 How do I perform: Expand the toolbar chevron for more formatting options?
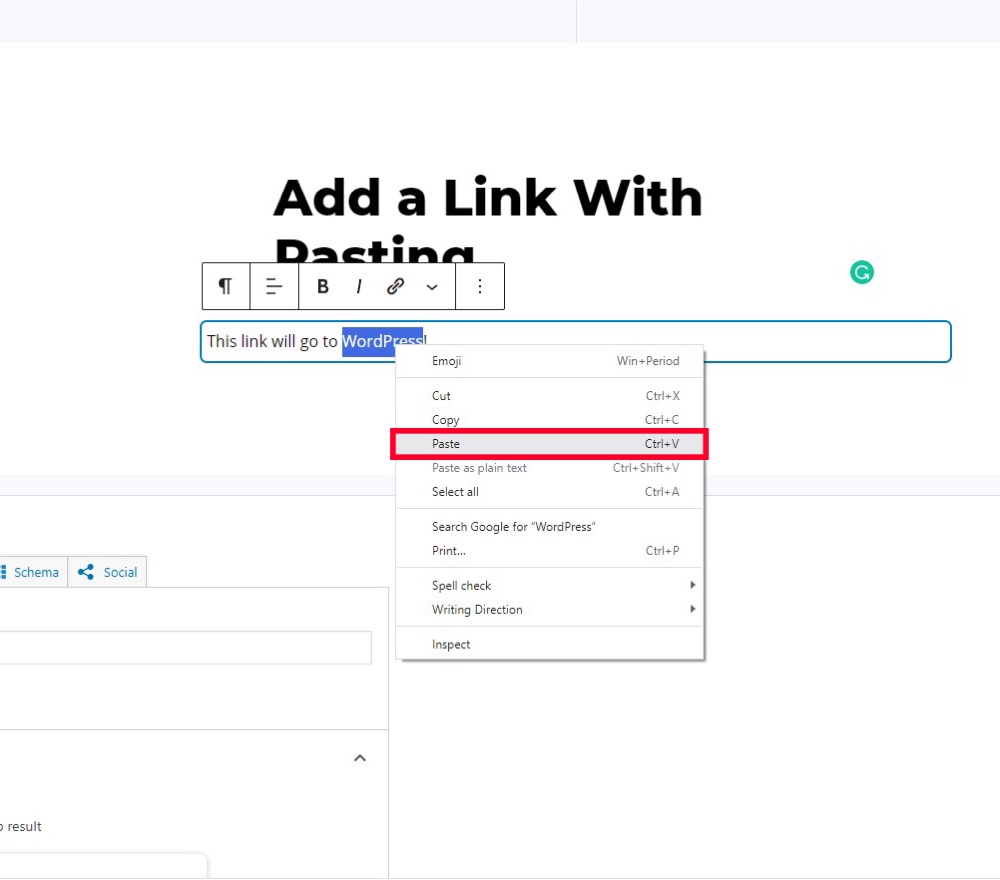432,286
